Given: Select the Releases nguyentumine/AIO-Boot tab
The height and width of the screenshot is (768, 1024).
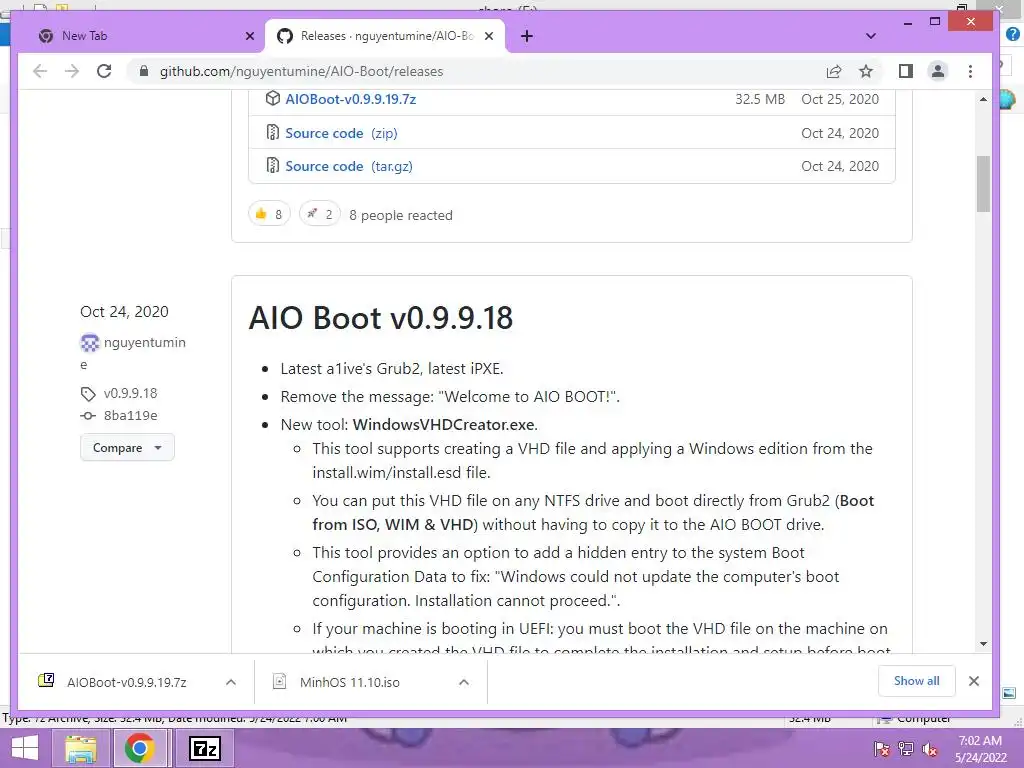Looking at the screenshot, I should pos(385,36).
